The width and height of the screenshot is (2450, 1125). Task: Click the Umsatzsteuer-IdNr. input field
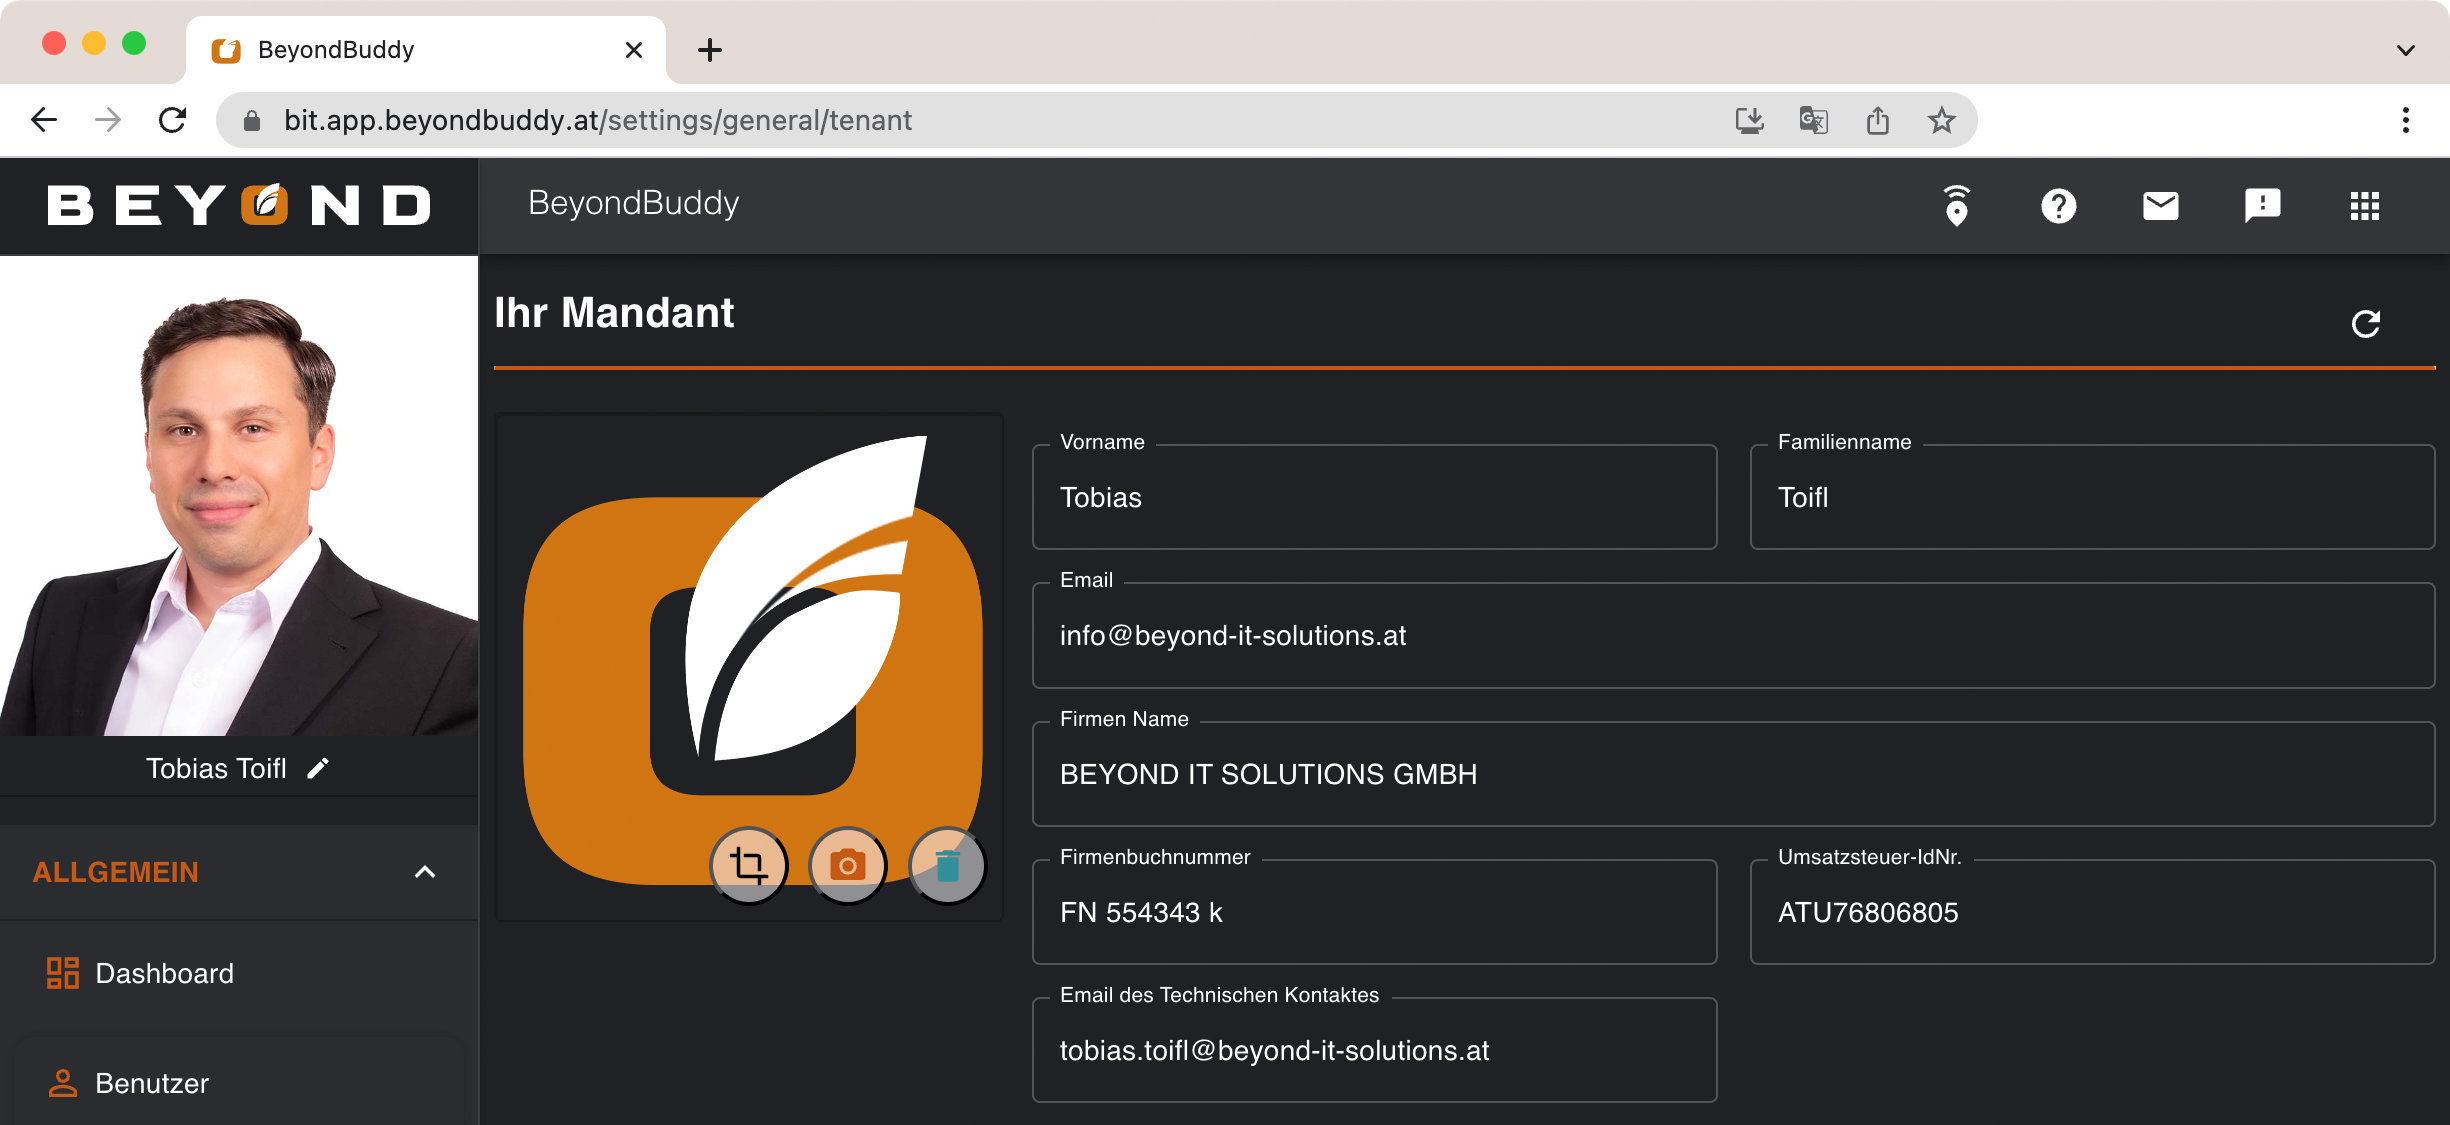(2092, 912)
